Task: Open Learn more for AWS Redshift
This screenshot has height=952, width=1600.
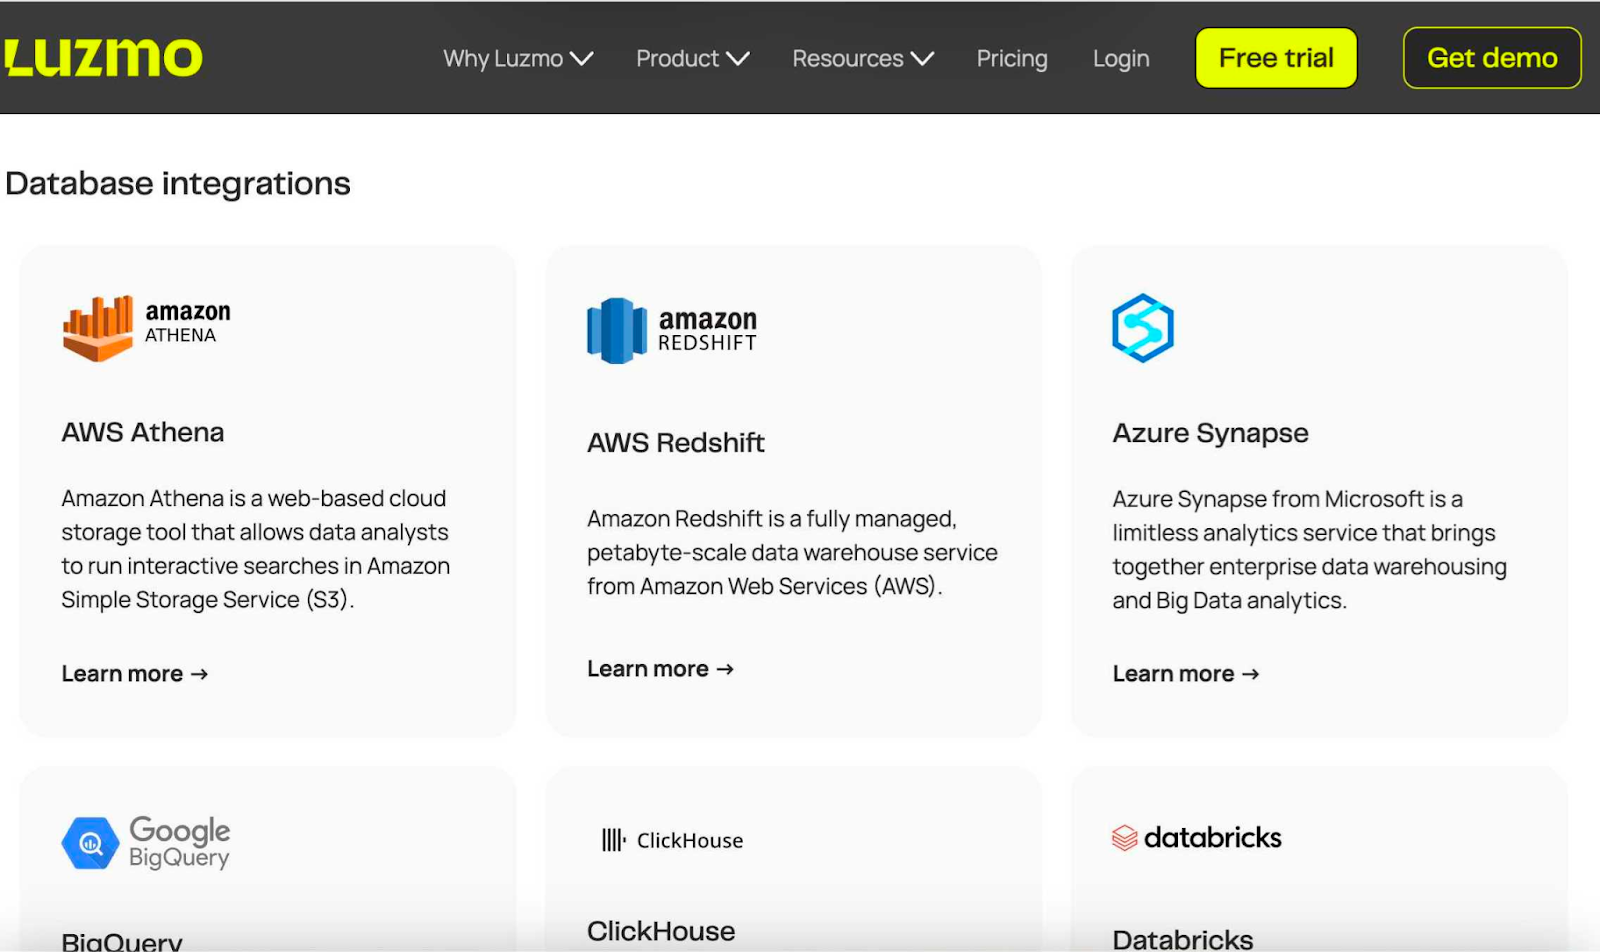Action: pos(659,668)
